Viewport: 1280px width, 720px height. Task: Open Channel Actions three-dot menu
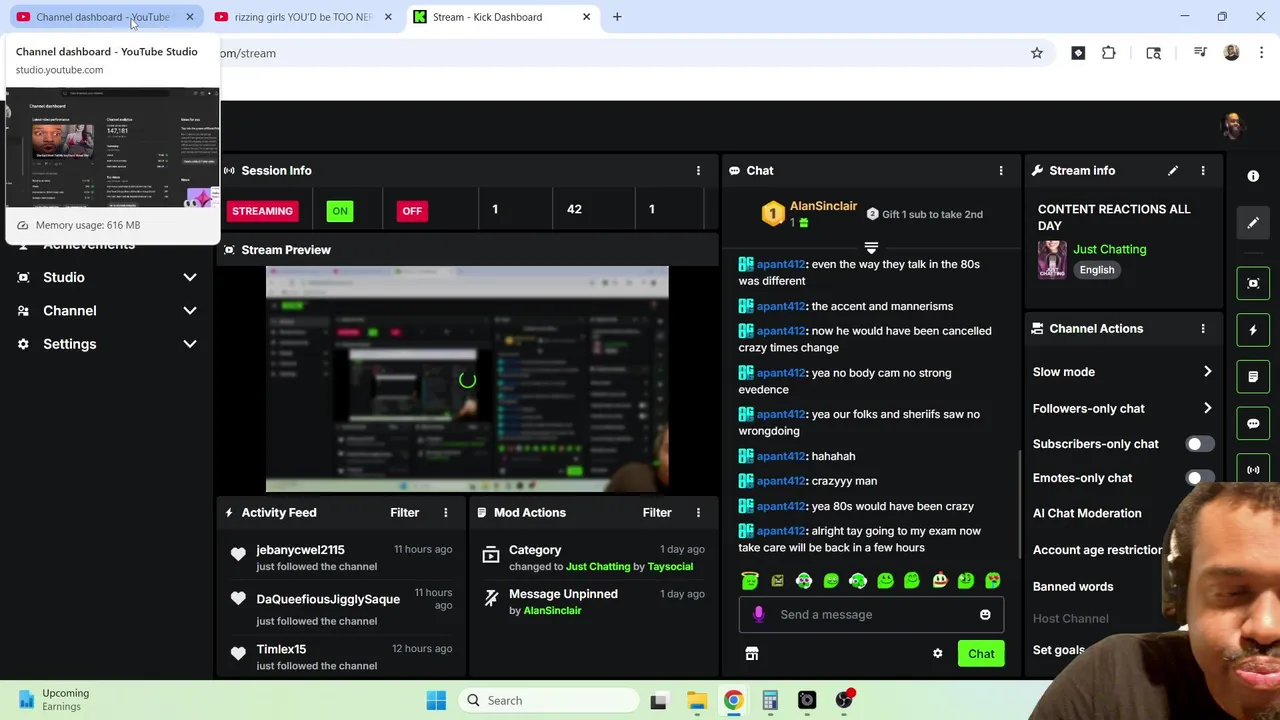point(1203,329)
